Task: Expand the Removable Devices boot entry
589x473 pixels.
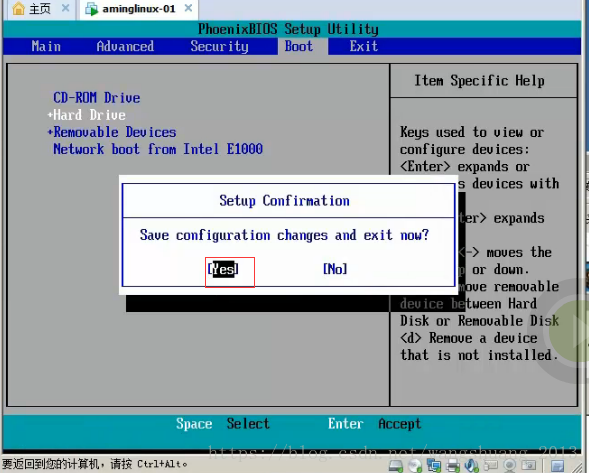Action: tap(112, 132)
